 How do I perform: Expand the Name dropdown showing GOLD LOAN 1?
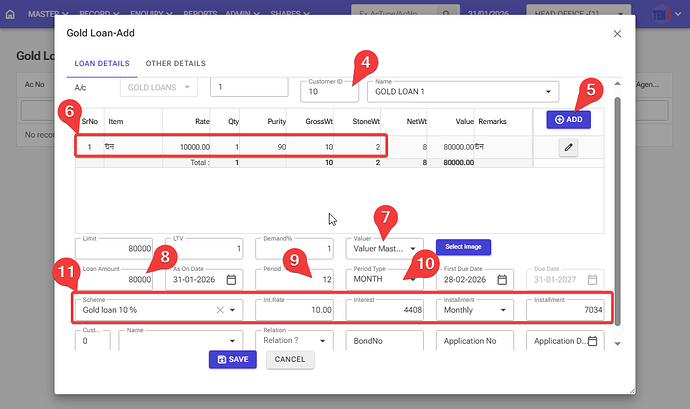click(x=547, y=91)
